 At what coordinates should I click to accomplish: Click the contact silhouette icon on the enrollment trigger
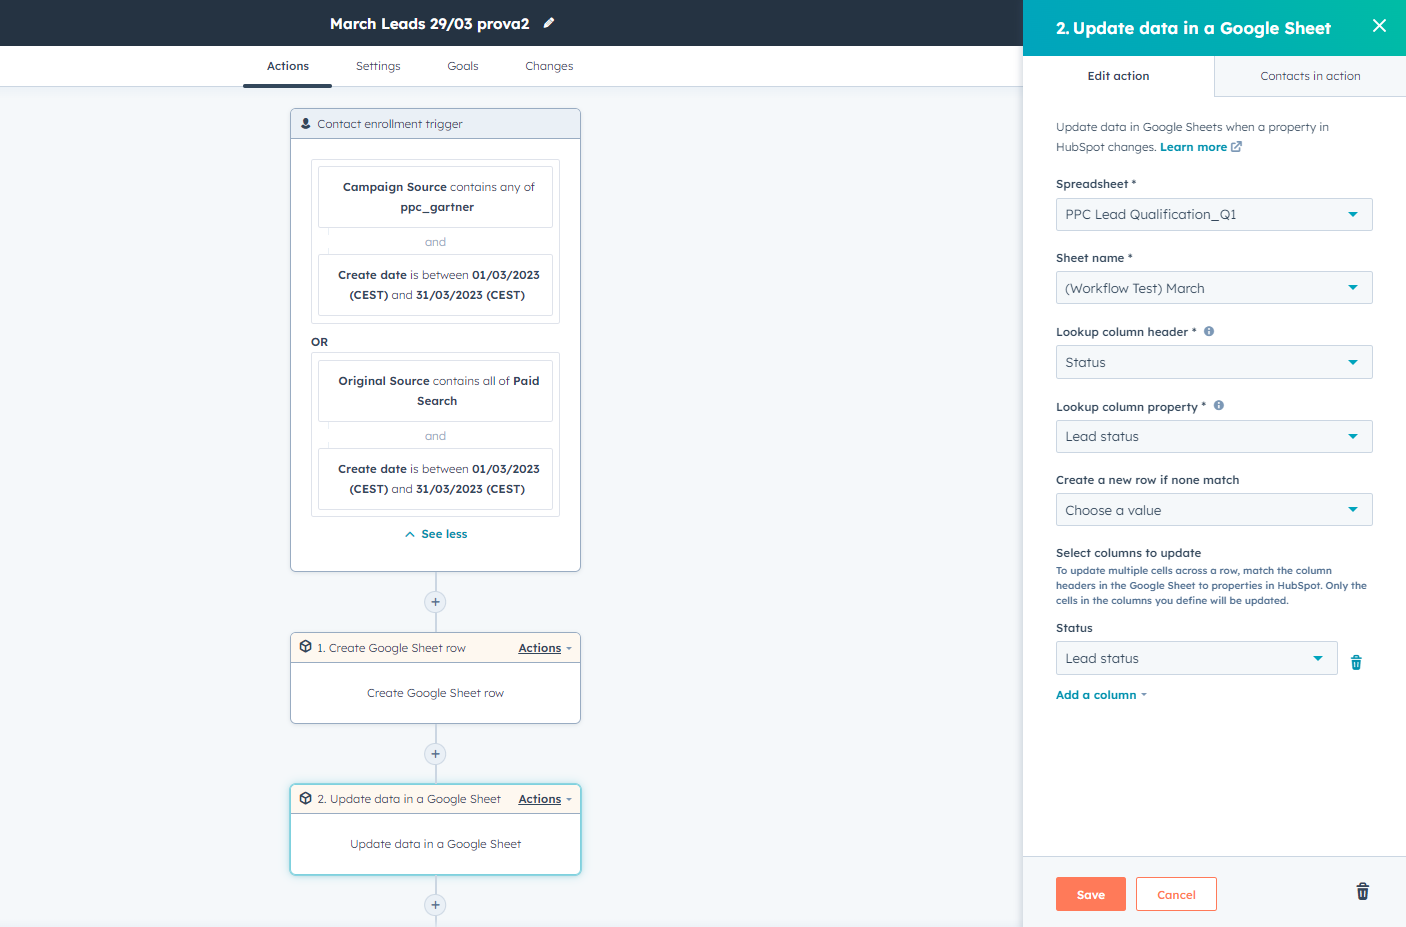pos(304,122)
